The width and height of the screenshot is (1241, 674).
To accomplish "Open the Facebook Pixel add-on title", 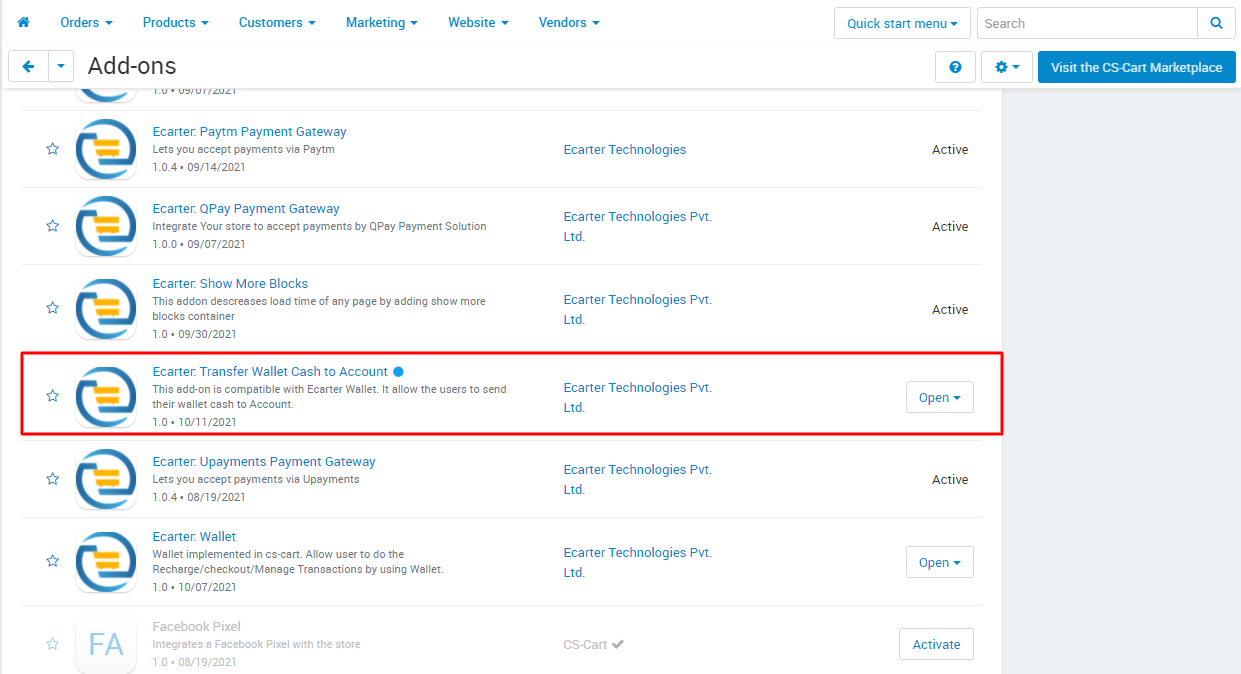I will 196,627.
